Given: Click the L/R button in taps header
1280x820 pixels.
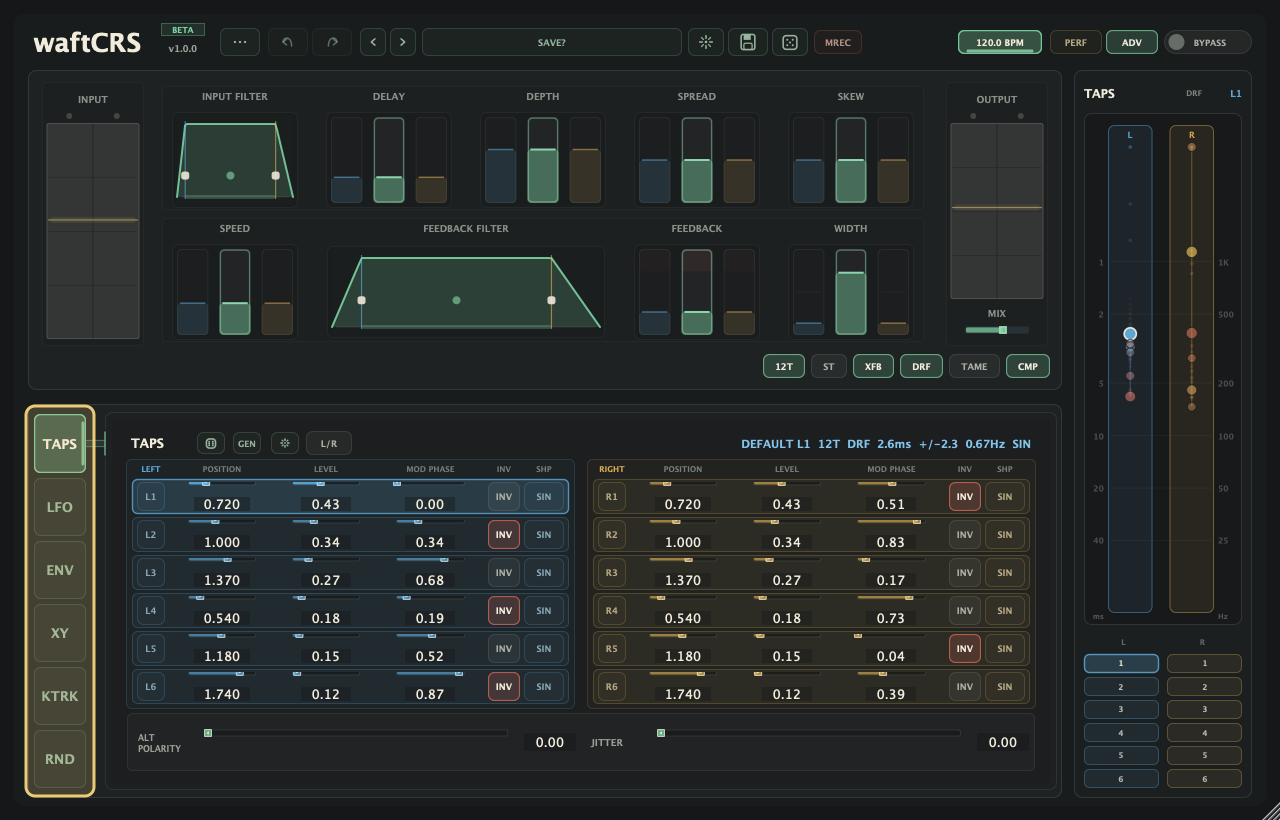Looking at the screenshot, I should point(329,443).
